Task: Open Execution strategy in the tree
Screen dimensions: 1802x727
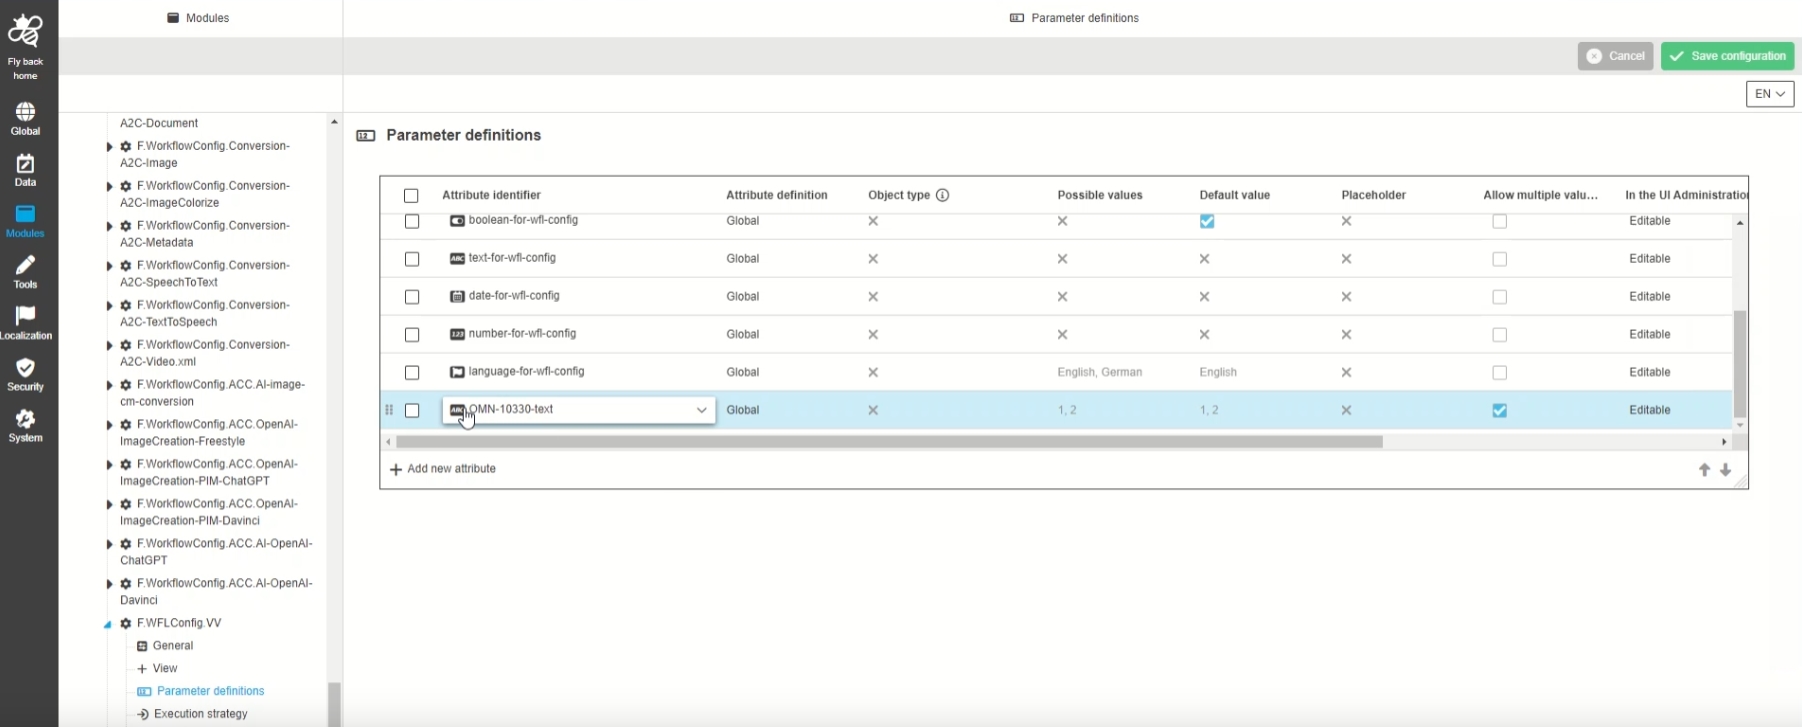Action: (200, 714)
